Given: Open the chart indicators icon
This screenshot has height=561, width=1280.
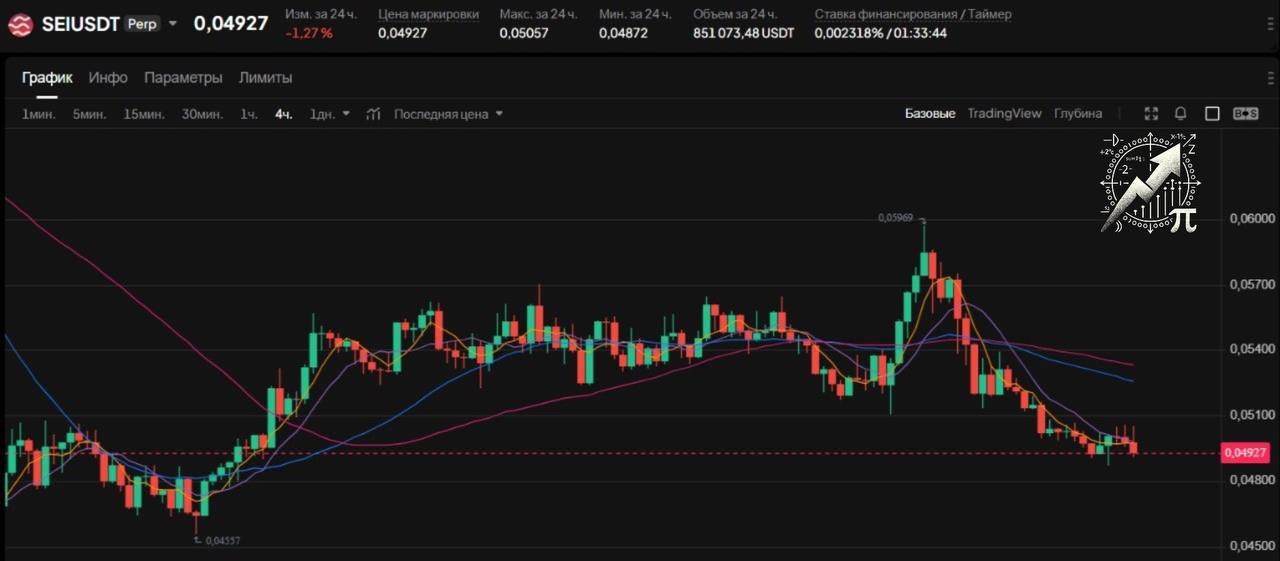Looking at the screenshot, I should [373, 114].
